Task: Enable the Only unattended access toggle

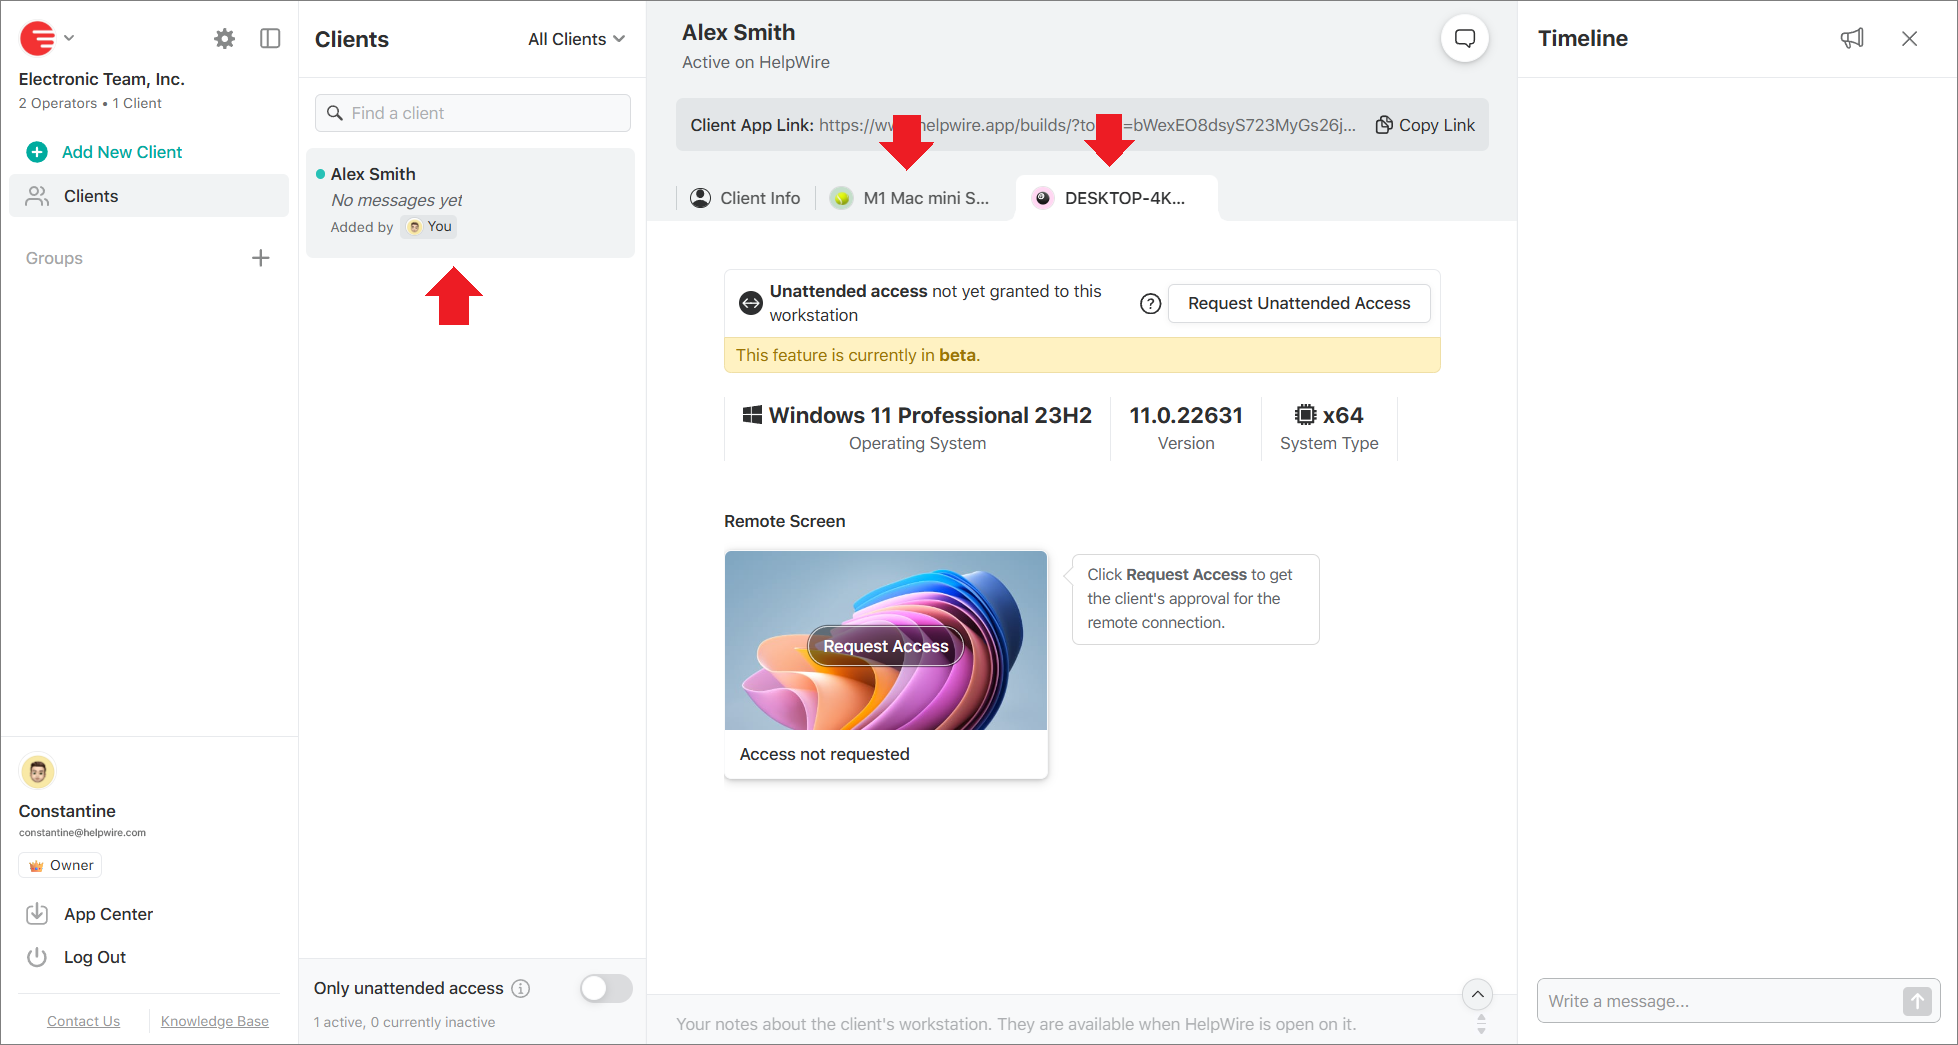Action: coord(605,988)
